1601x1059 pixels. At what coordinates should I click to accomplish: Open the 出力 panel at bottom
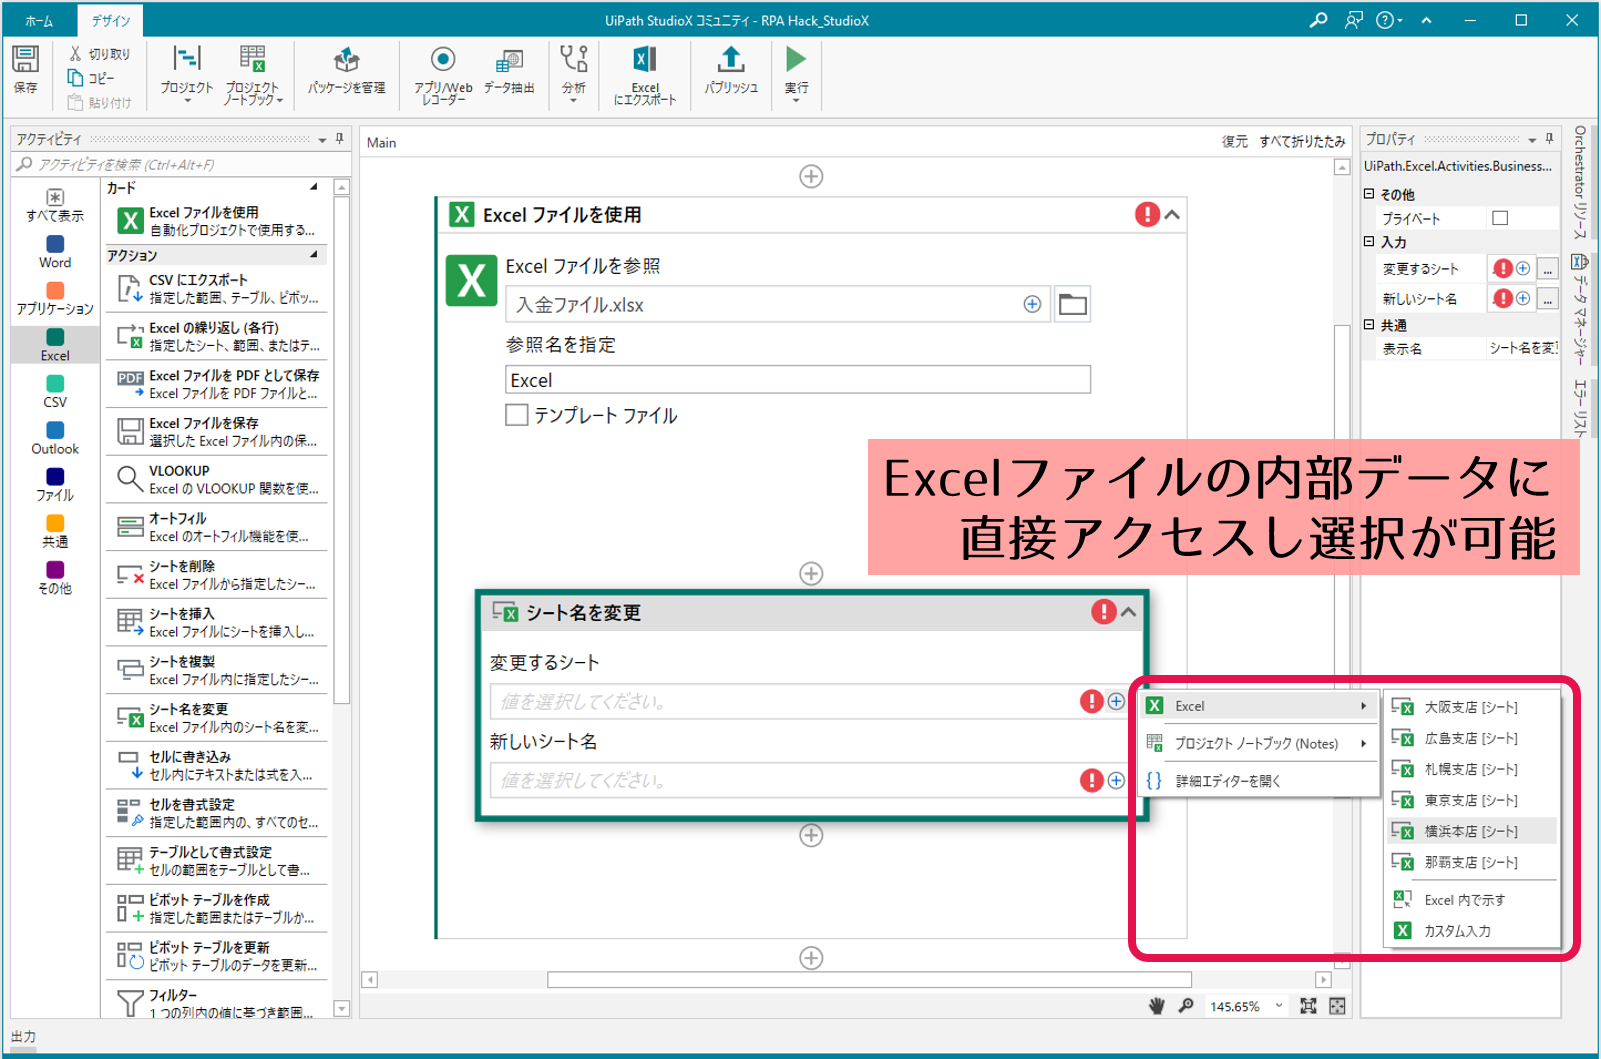(23, 1036)
